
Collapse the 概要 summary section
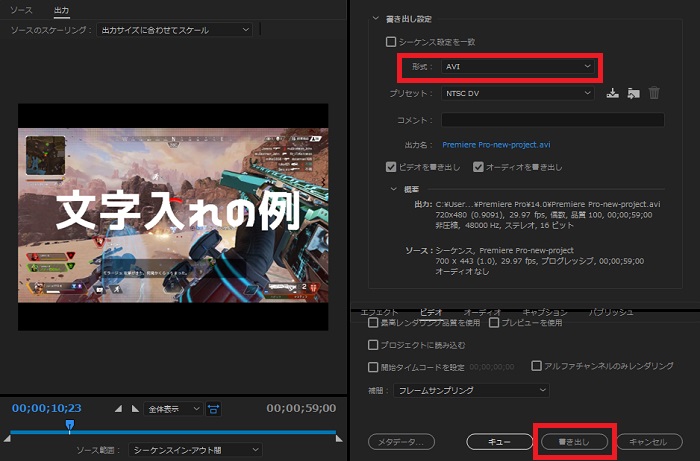[393, 189]
